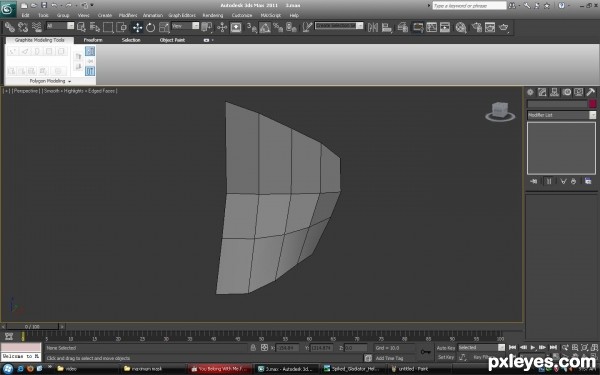
Task: Click the Edit Named Selection Sets icon
Action: (x=307, y=27)
